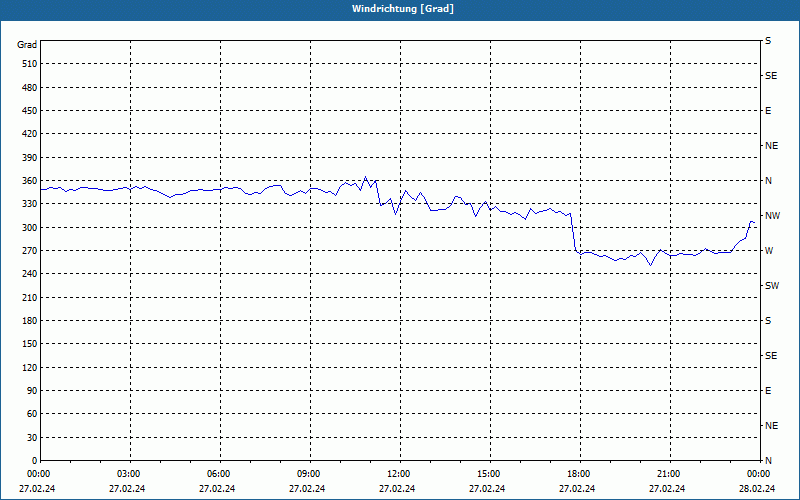Click the W compass label
Viewport: 800px width, 500px height.
769,251
